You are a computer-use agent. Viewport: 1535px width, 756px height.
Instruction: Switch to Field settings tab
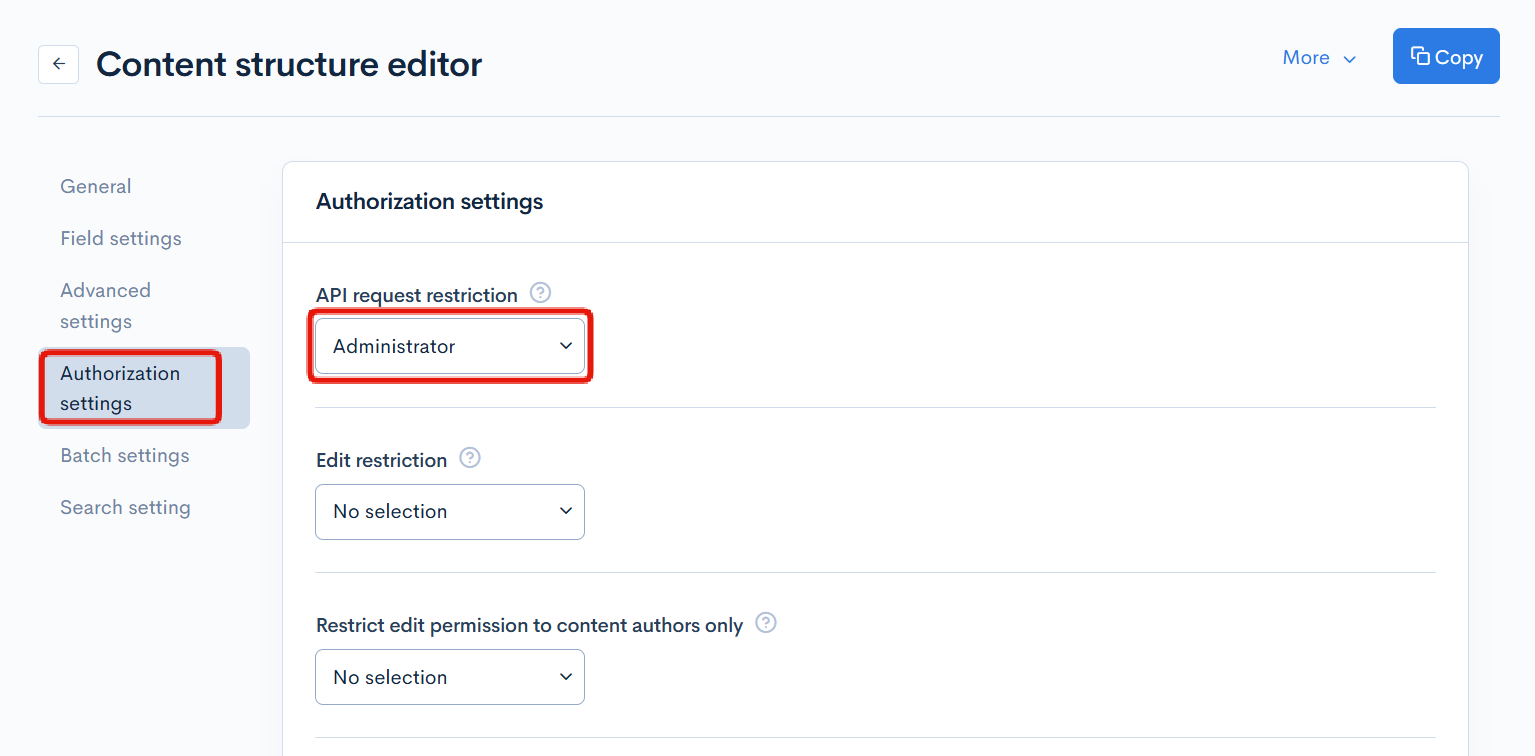click(121, 238)
